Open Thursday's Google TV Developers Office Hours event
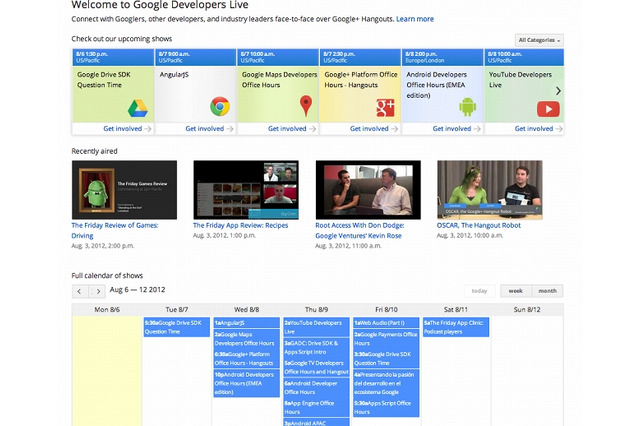Screen dimensions: 640x426 (x=316, y=367)
